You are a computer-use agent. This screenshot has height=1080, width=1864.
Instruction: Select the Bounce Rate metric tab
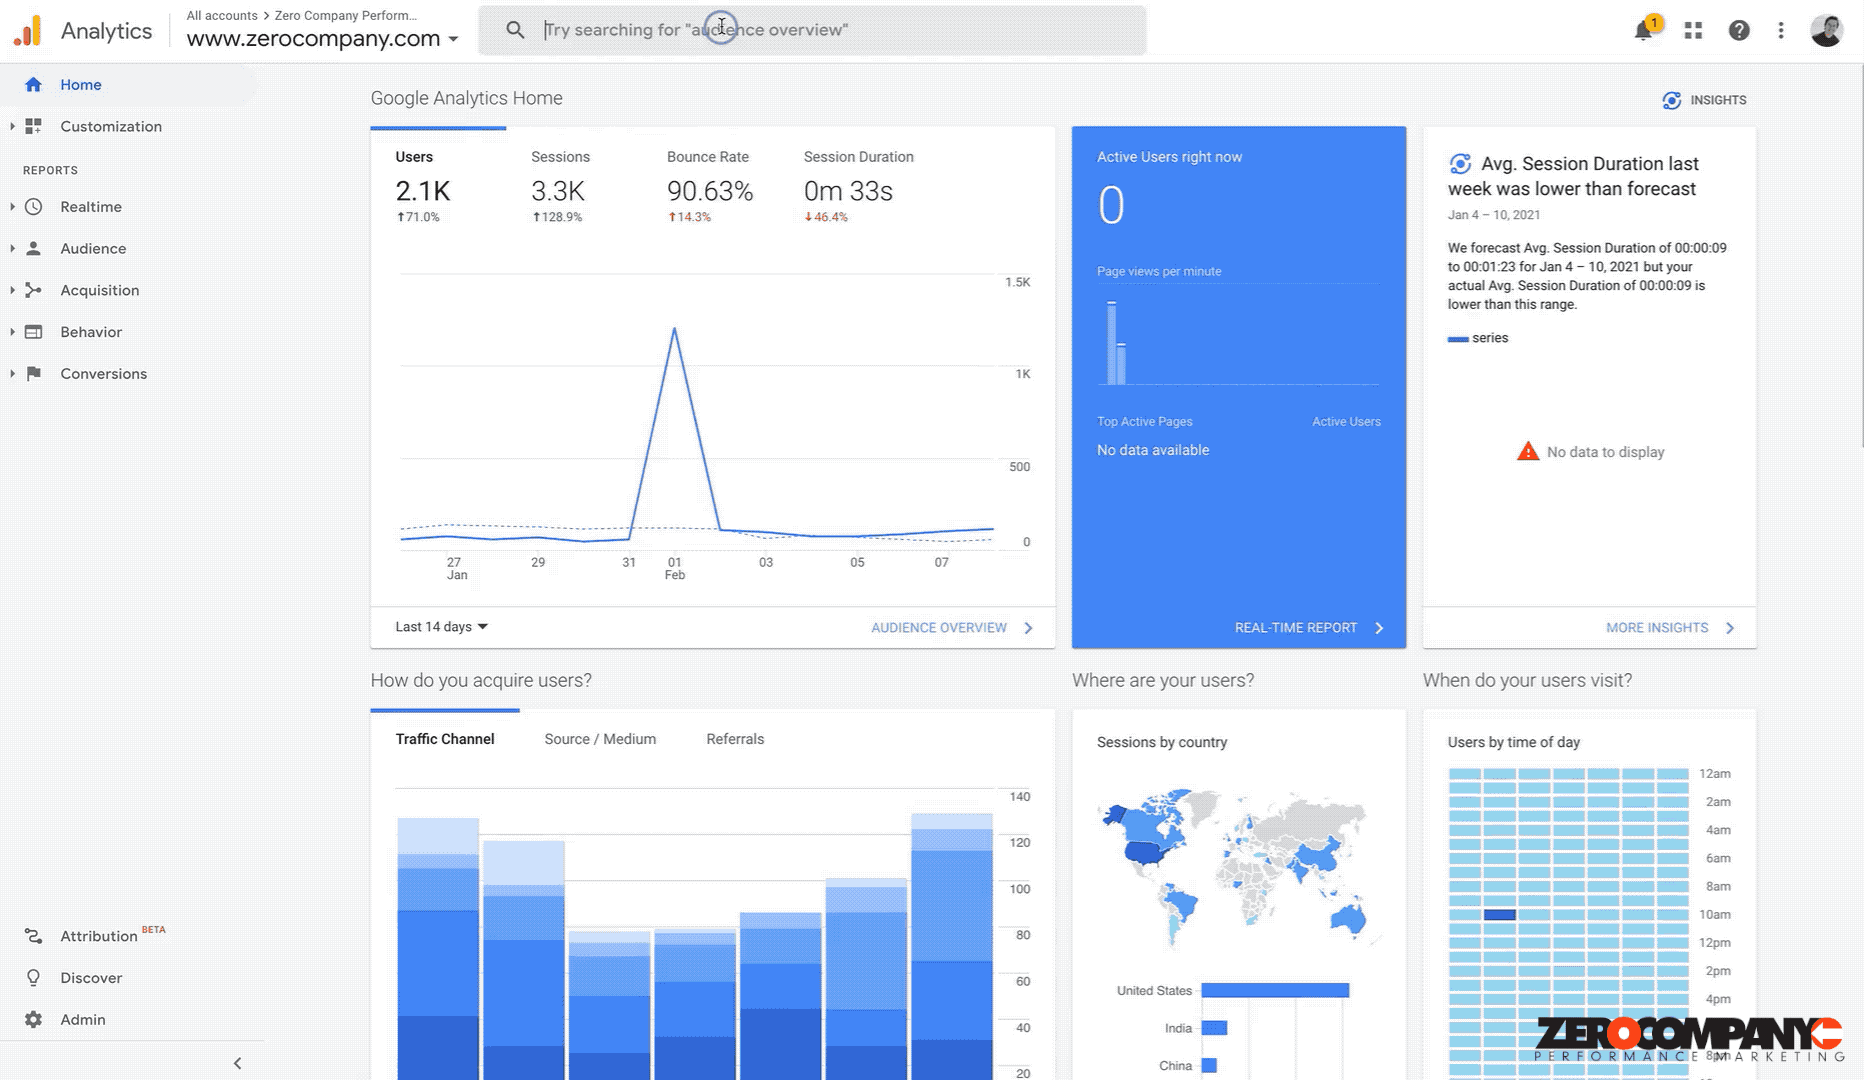pyautogui.click(x=710, y=186)
